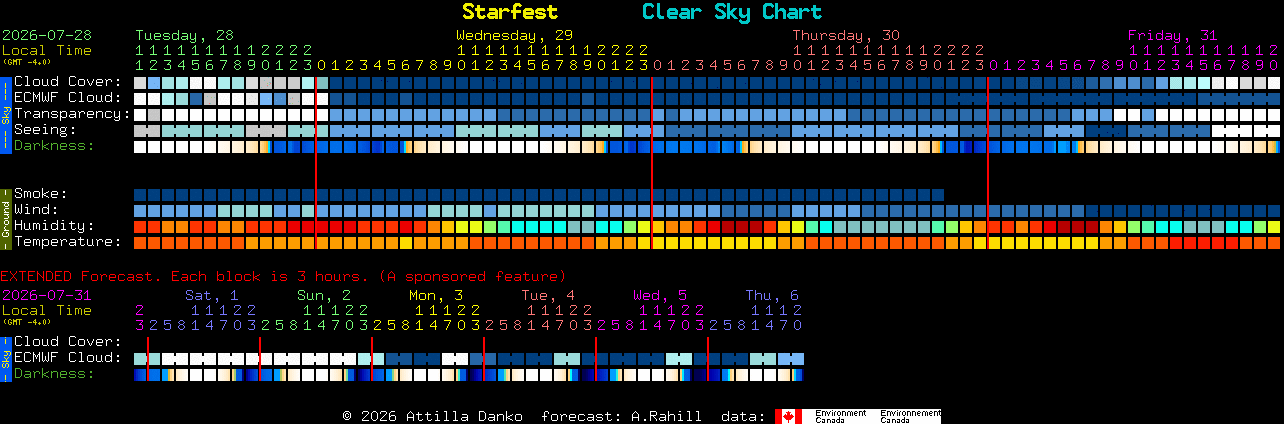
Task: Click the red midnight line ending Tuesday
Action: click(316, 163)
